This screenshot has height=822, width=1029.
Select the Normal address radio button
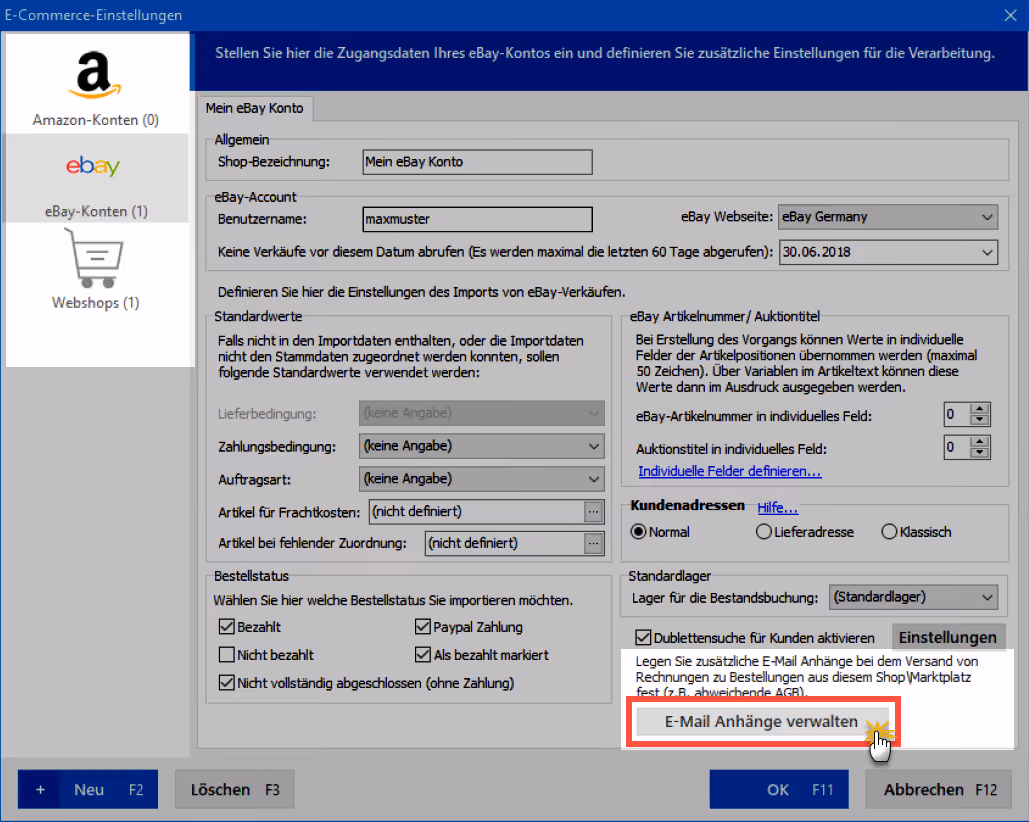coord(638,531)
